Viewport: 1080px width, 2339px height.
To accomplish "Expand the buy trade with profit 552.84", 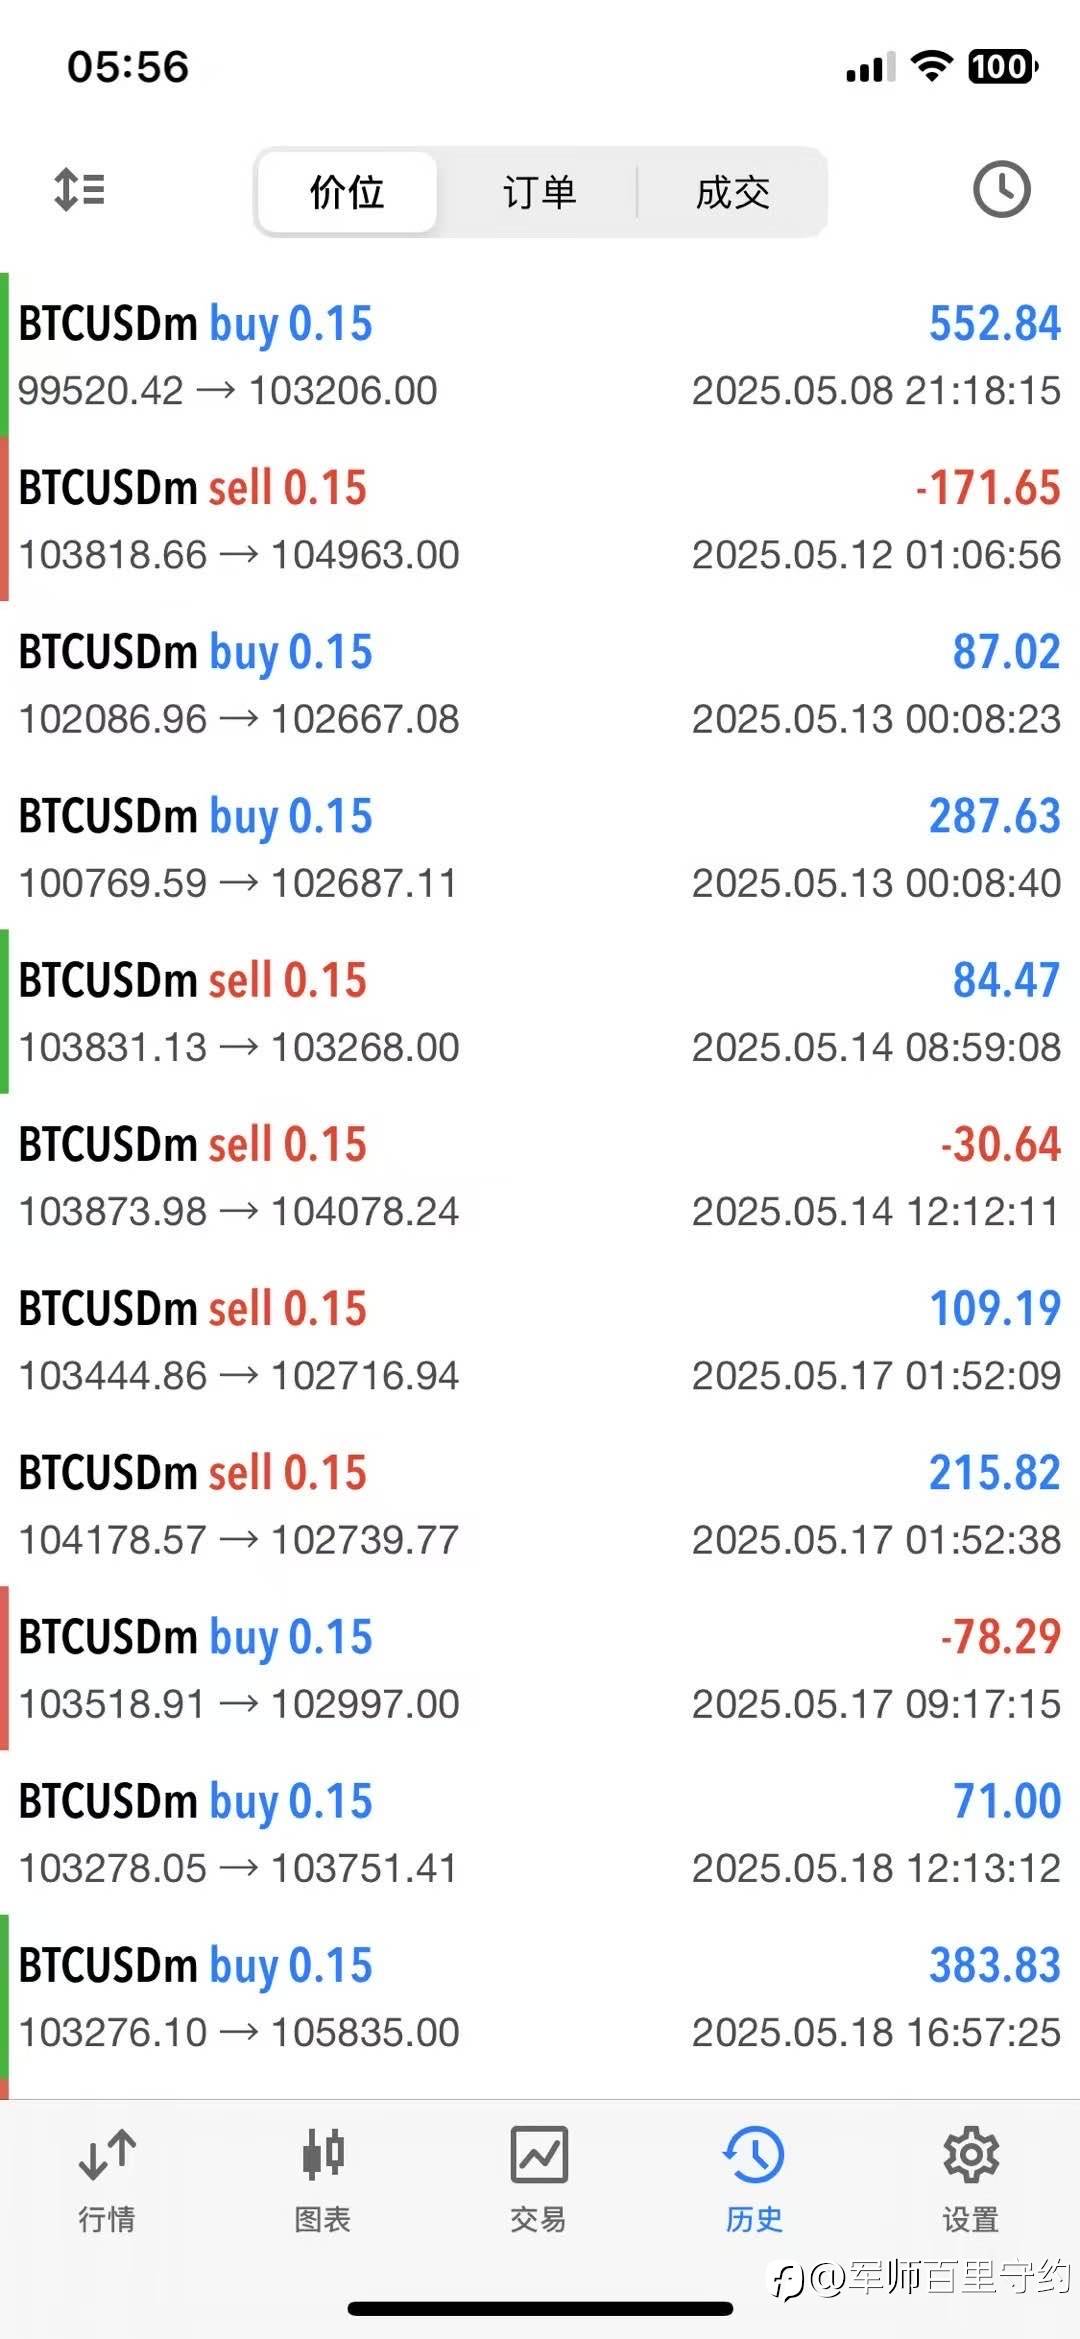I will click(540, 355).
